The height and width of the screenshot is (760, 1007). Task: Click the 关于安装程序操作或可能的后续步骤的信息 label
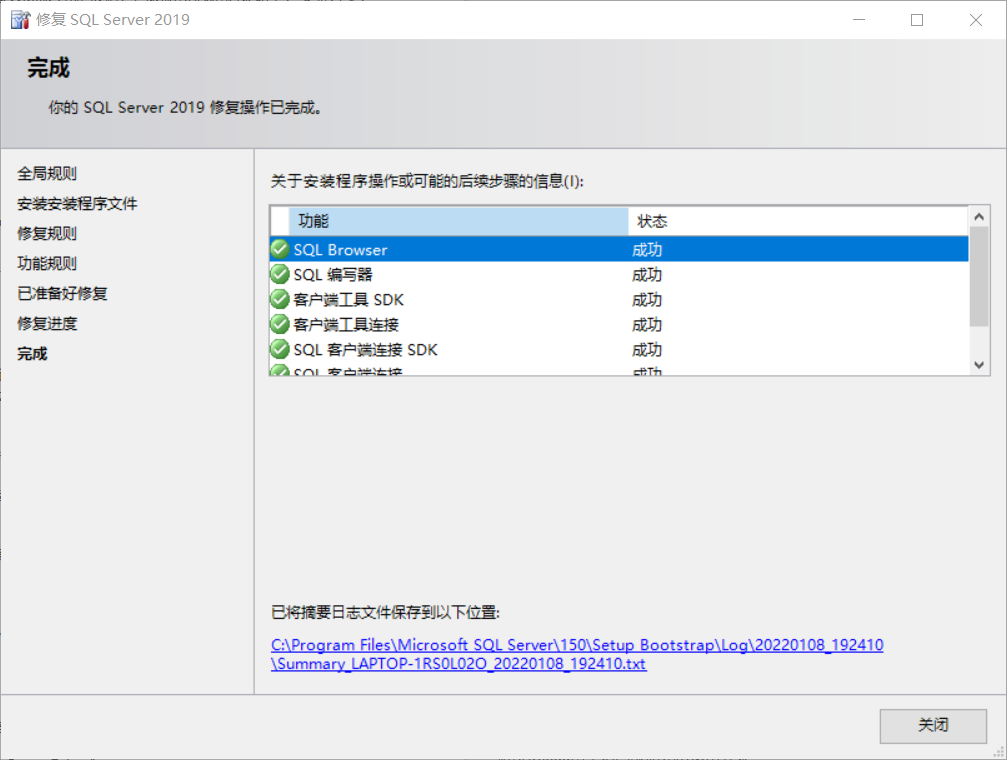(x=427, y=181)
